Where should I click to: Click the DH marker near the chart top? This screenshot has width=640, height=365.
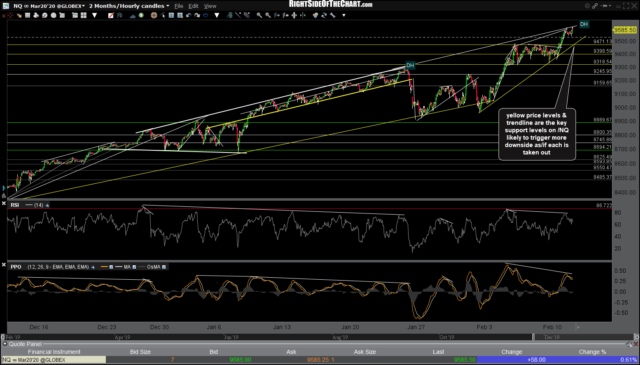(584, 24)
